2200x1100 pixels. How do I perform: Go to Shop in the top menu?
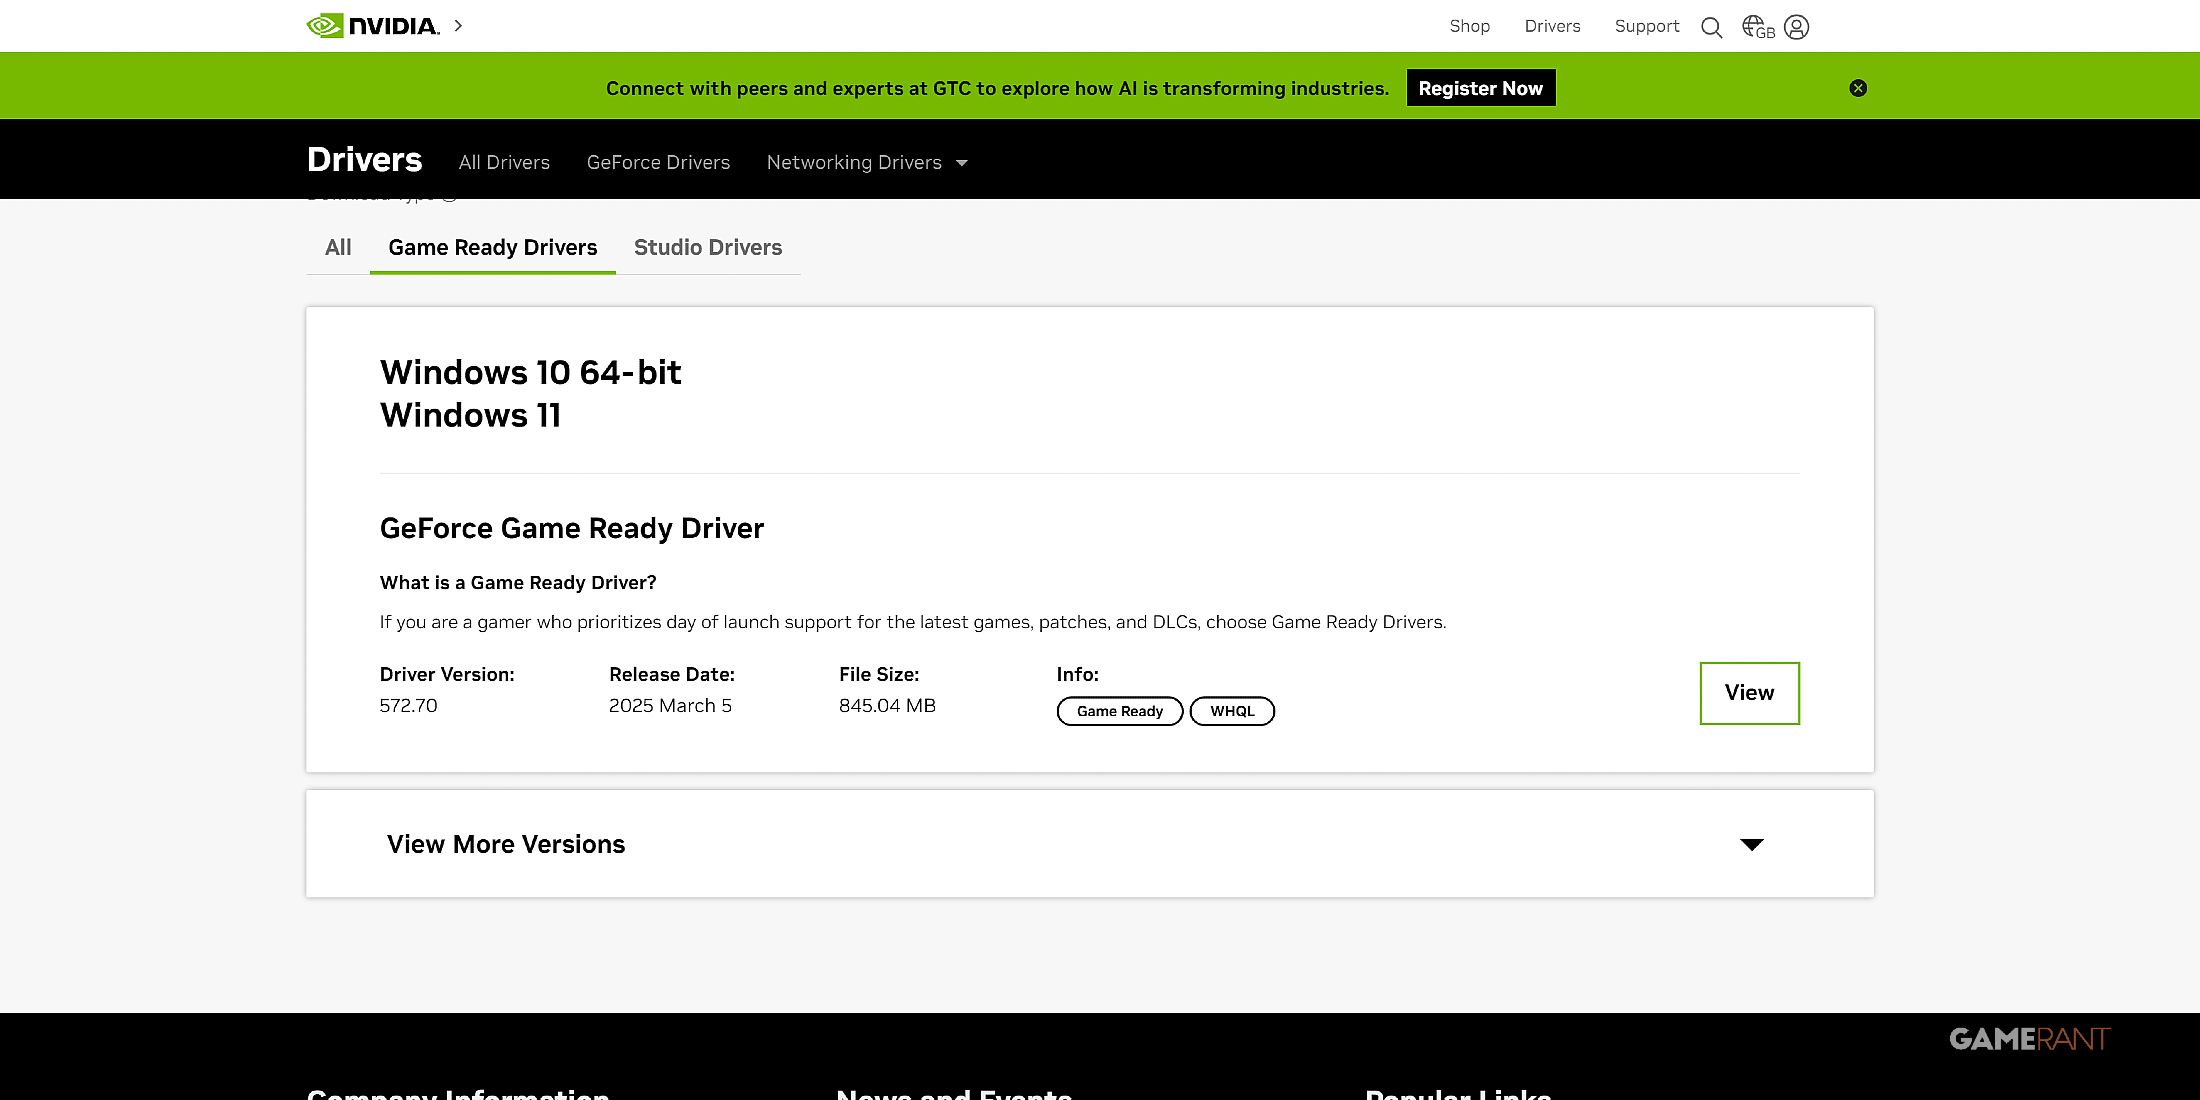coord(1469,26)
